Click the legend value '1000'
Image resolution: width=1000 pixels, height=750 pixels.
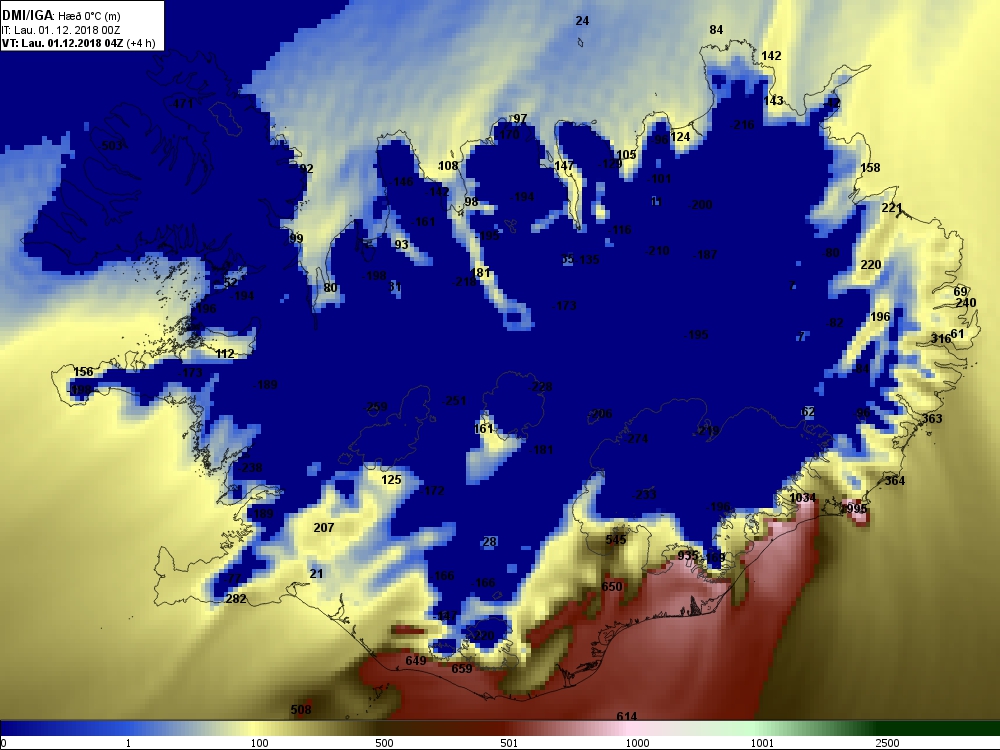637,743
